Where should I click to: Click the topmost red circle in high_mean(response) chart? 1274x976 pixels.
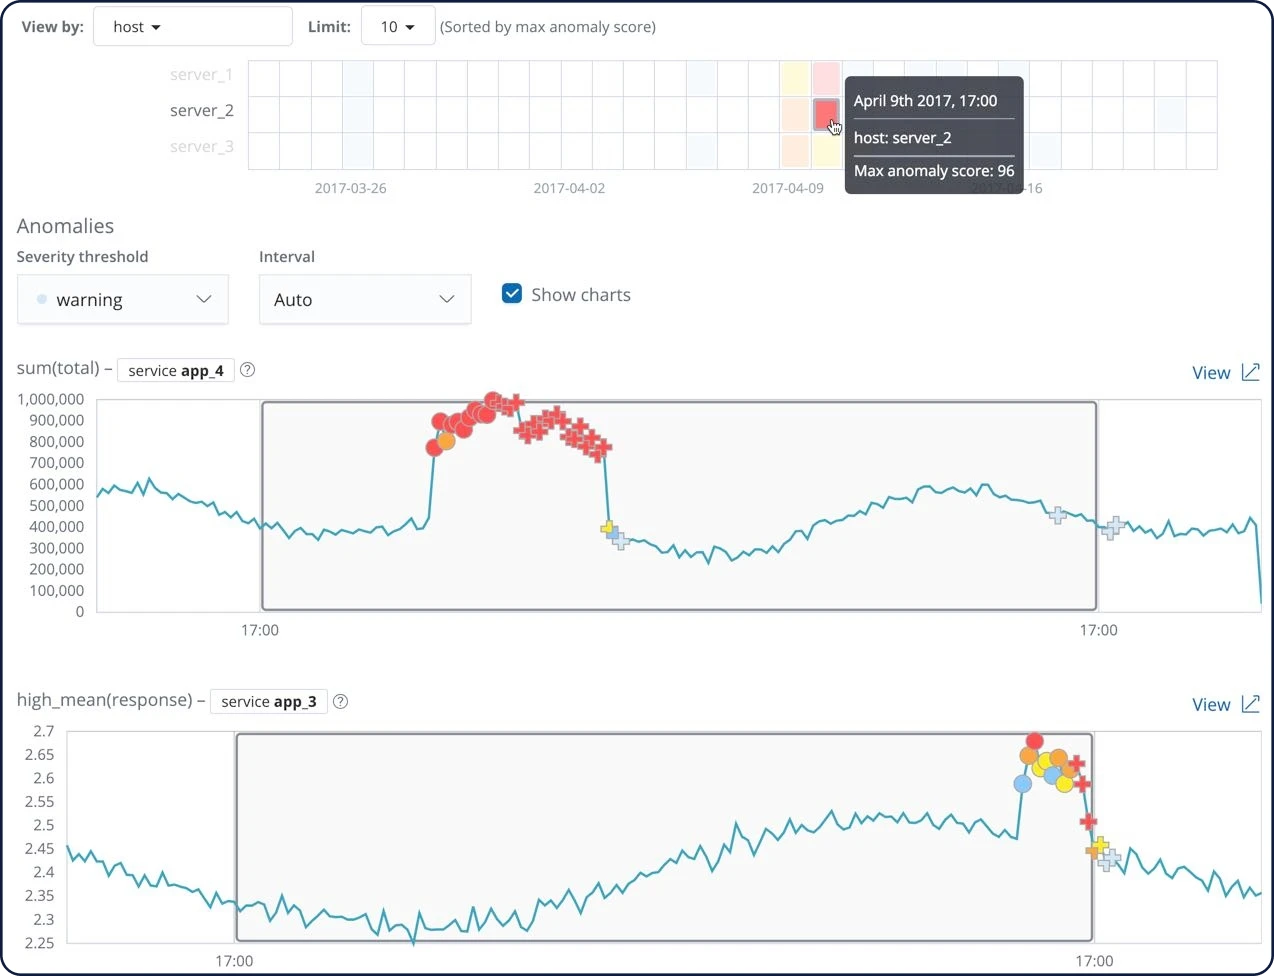click(x=1034, y=741)
